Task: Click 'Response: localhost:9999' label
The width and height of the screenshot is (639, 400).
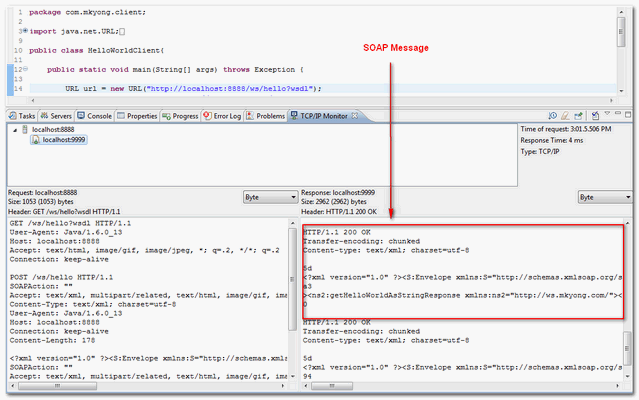Action: (338, 192)
